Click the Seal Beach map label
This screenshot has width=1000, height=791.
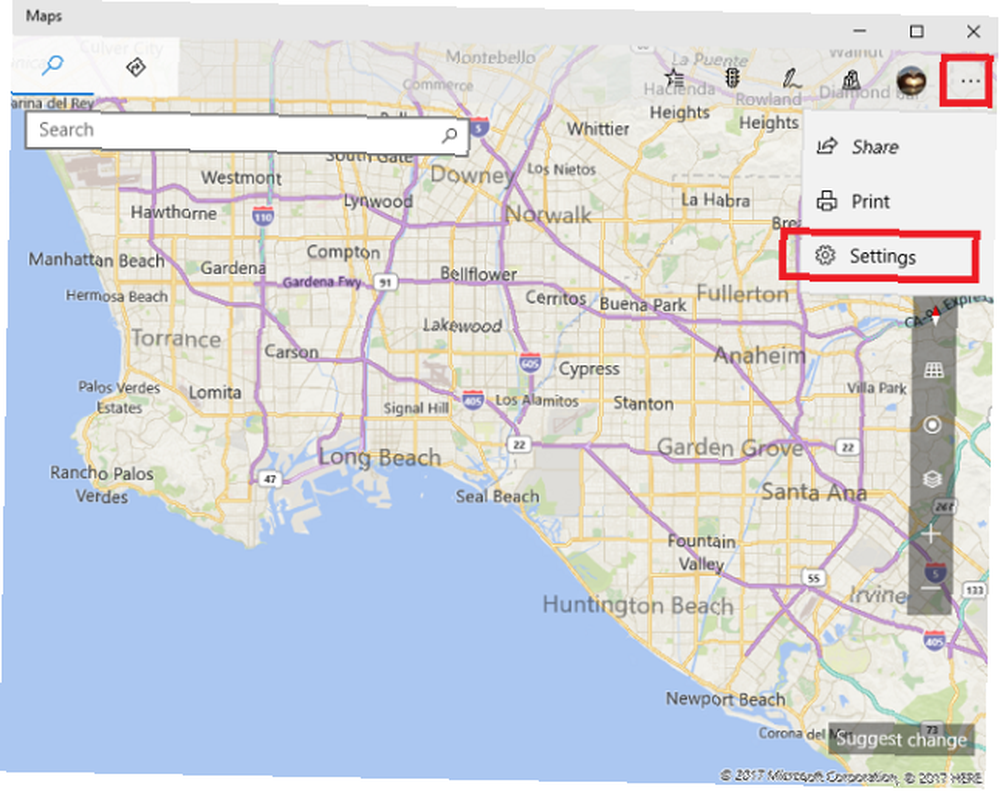(497, 497)
